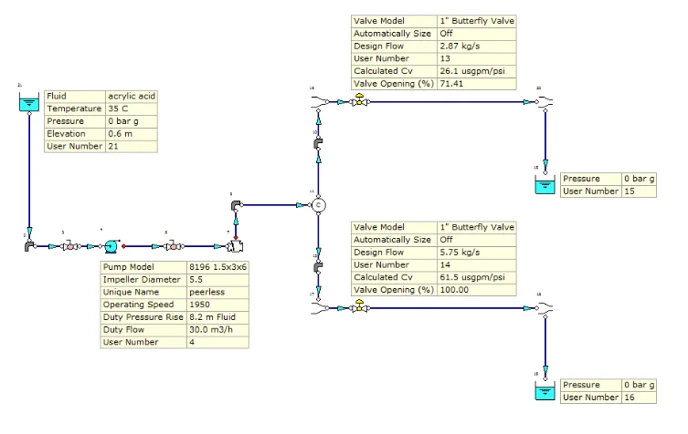Click the 71.41 Valve Opening value
This screenshot has height=434, width=688.
(x=477, y=84)
